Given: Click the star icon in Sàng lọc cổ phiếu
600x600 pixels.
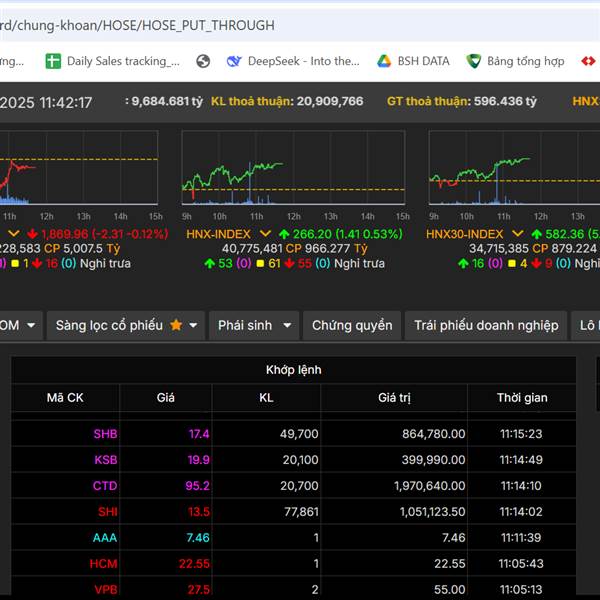Looking at the screenshot, I should point(176,325).
